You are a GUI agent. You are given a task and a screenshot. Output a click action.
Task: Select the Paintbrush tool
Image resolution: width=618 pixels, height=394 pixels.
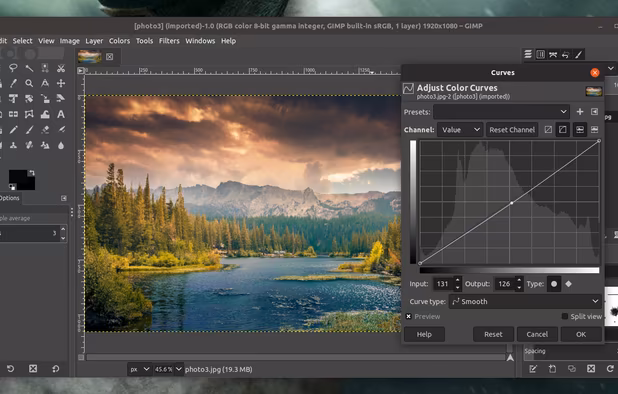pyautogui.click(x=29, y=130)
